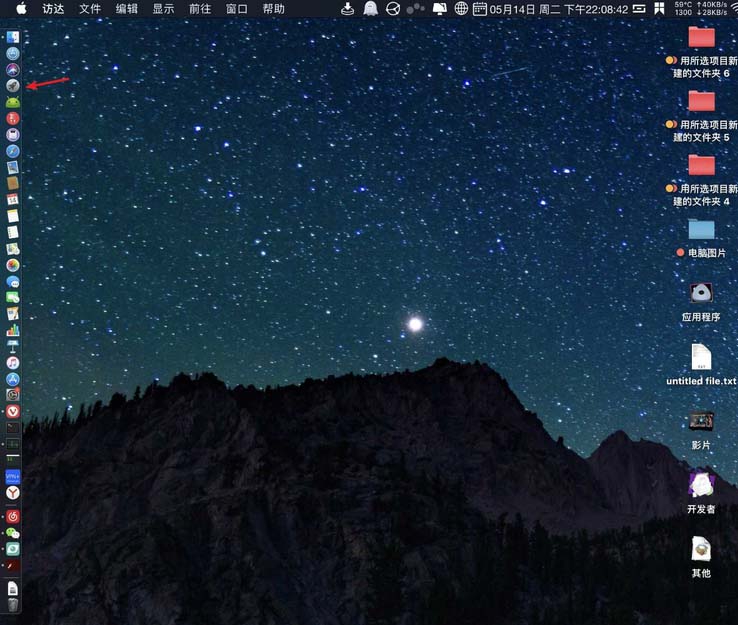Select folder 用所选项目新建的文件夹 5

click(x=701, y=116)
